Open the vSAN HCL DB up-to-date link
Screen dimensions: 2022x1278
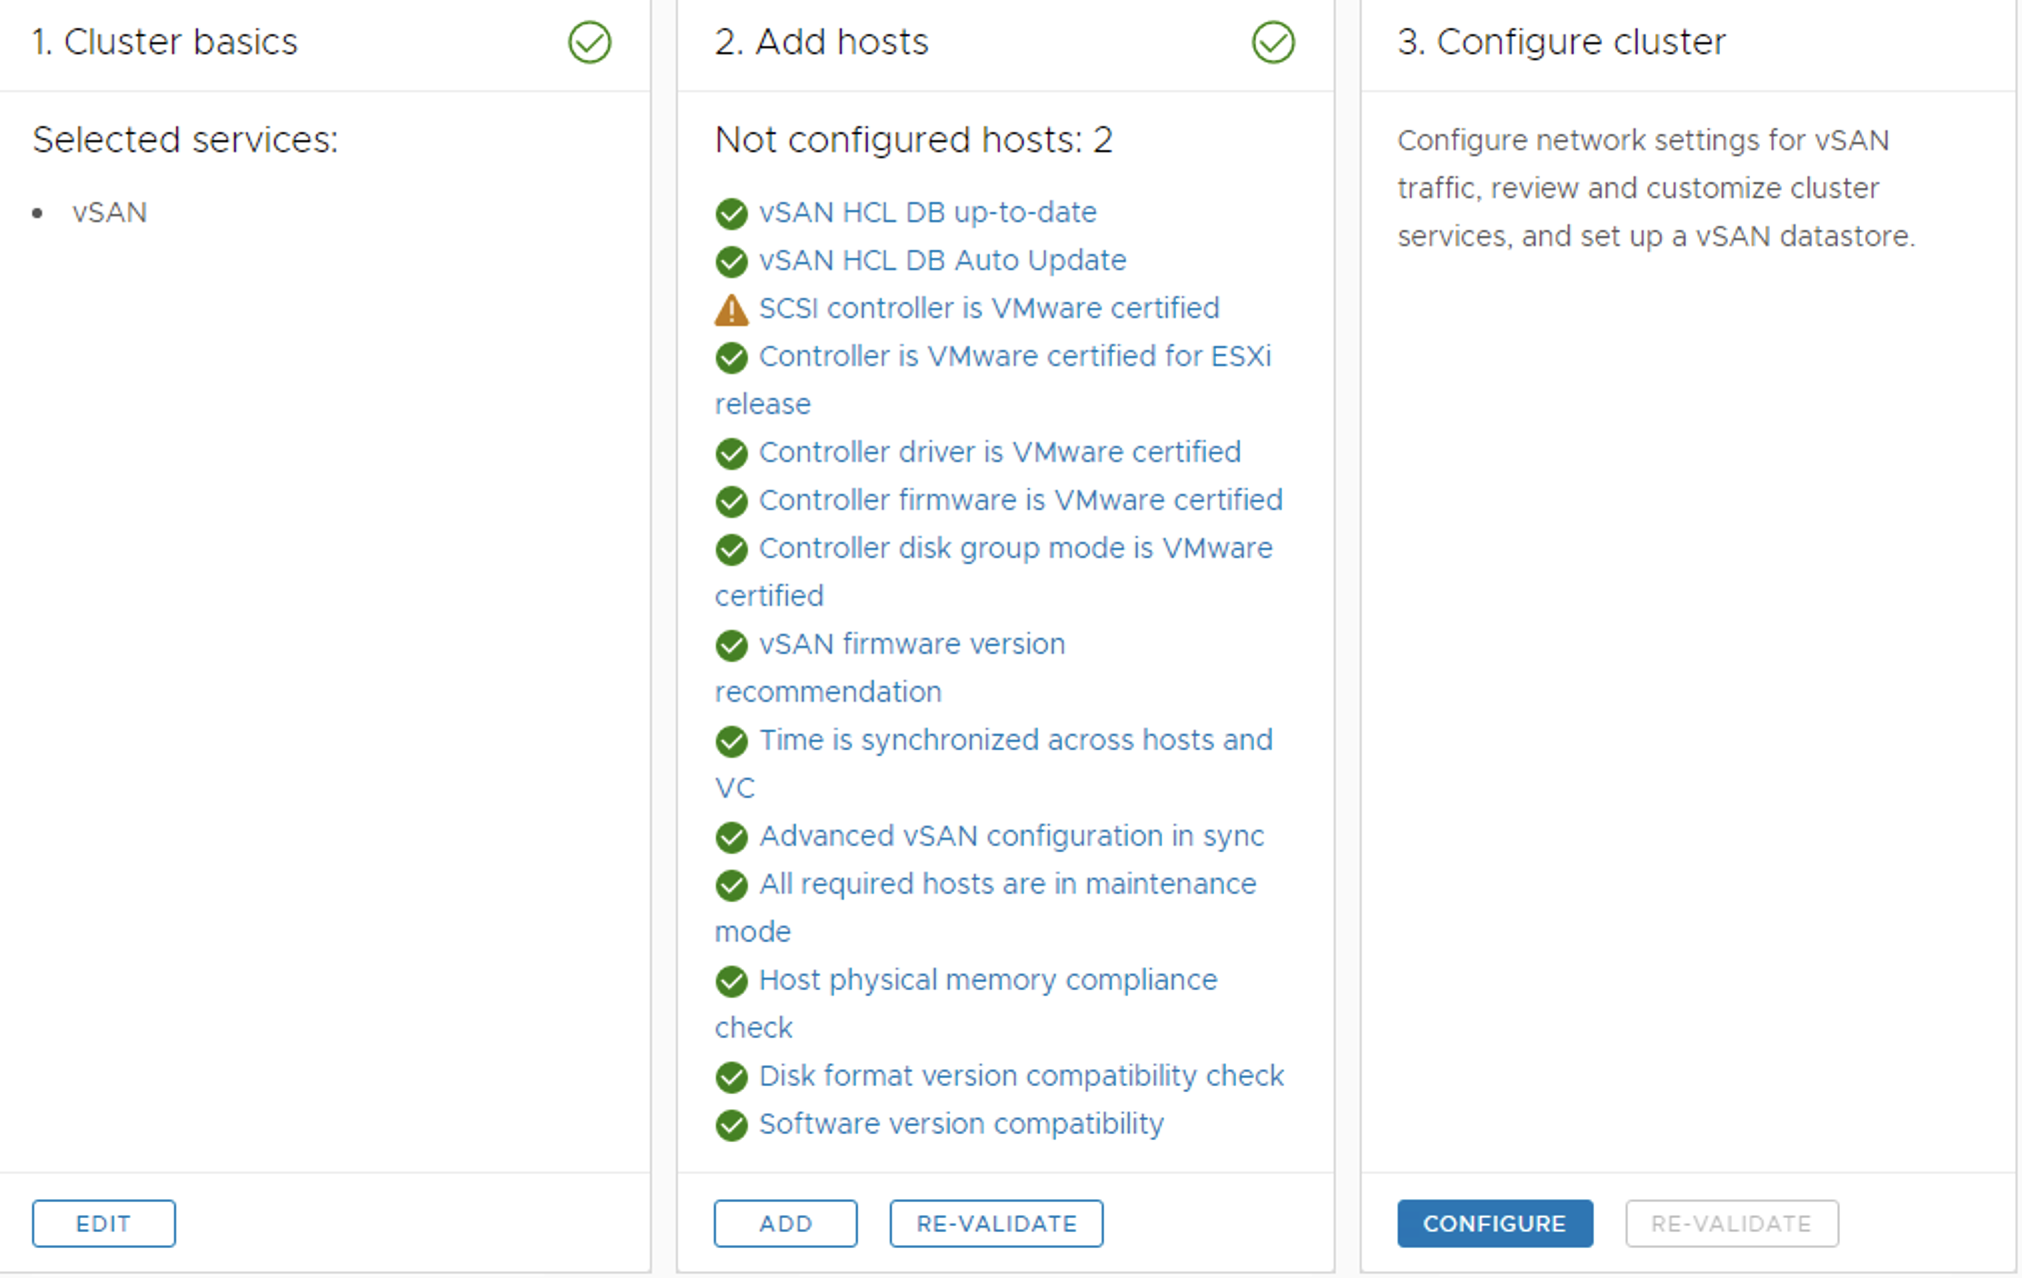tap(927, 212)
